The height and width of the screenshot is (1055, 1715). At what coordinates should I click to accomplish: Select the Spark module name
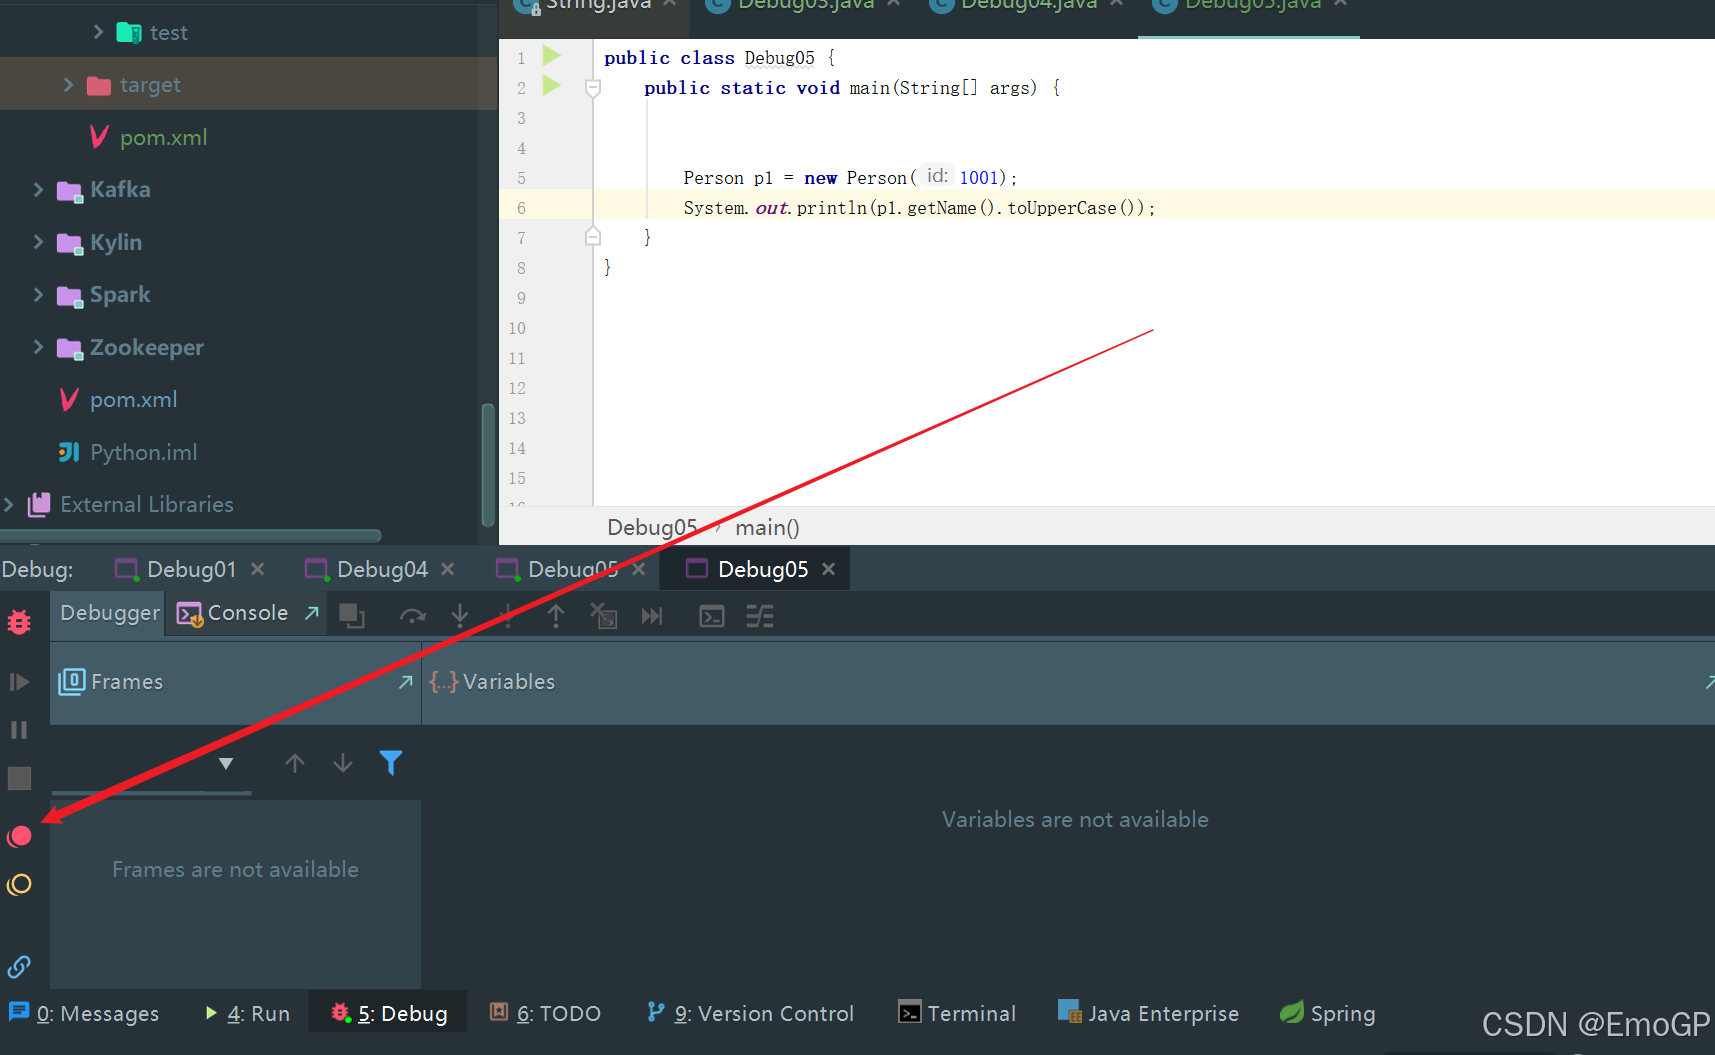[120, 295]
